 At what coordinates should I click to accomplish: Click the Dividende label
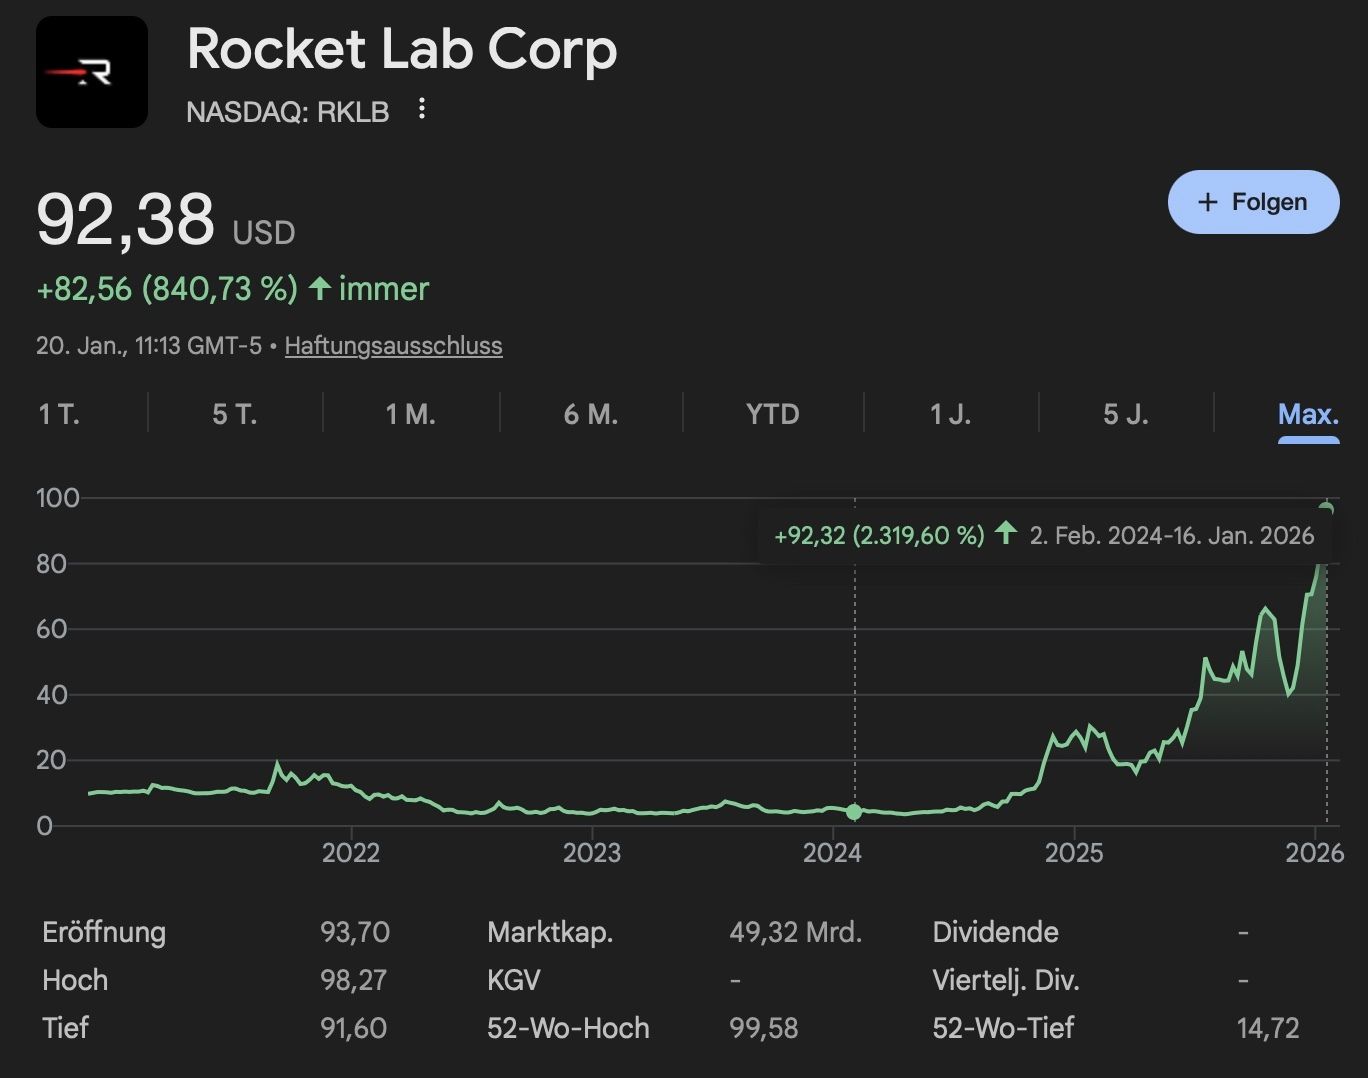click(996, 932)
